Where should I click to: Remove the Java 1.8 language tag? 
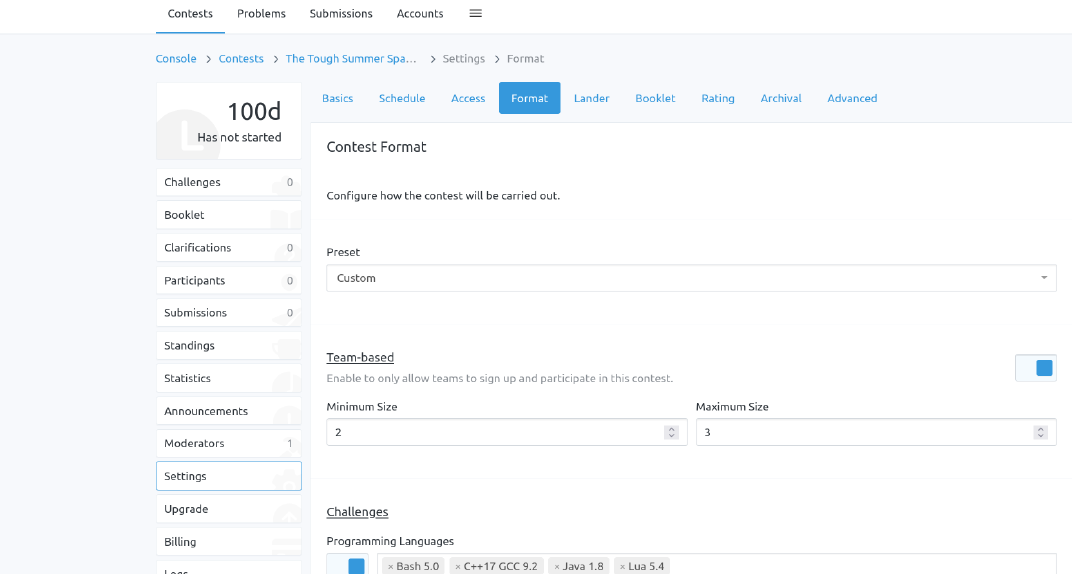click(x=556, y=567)
